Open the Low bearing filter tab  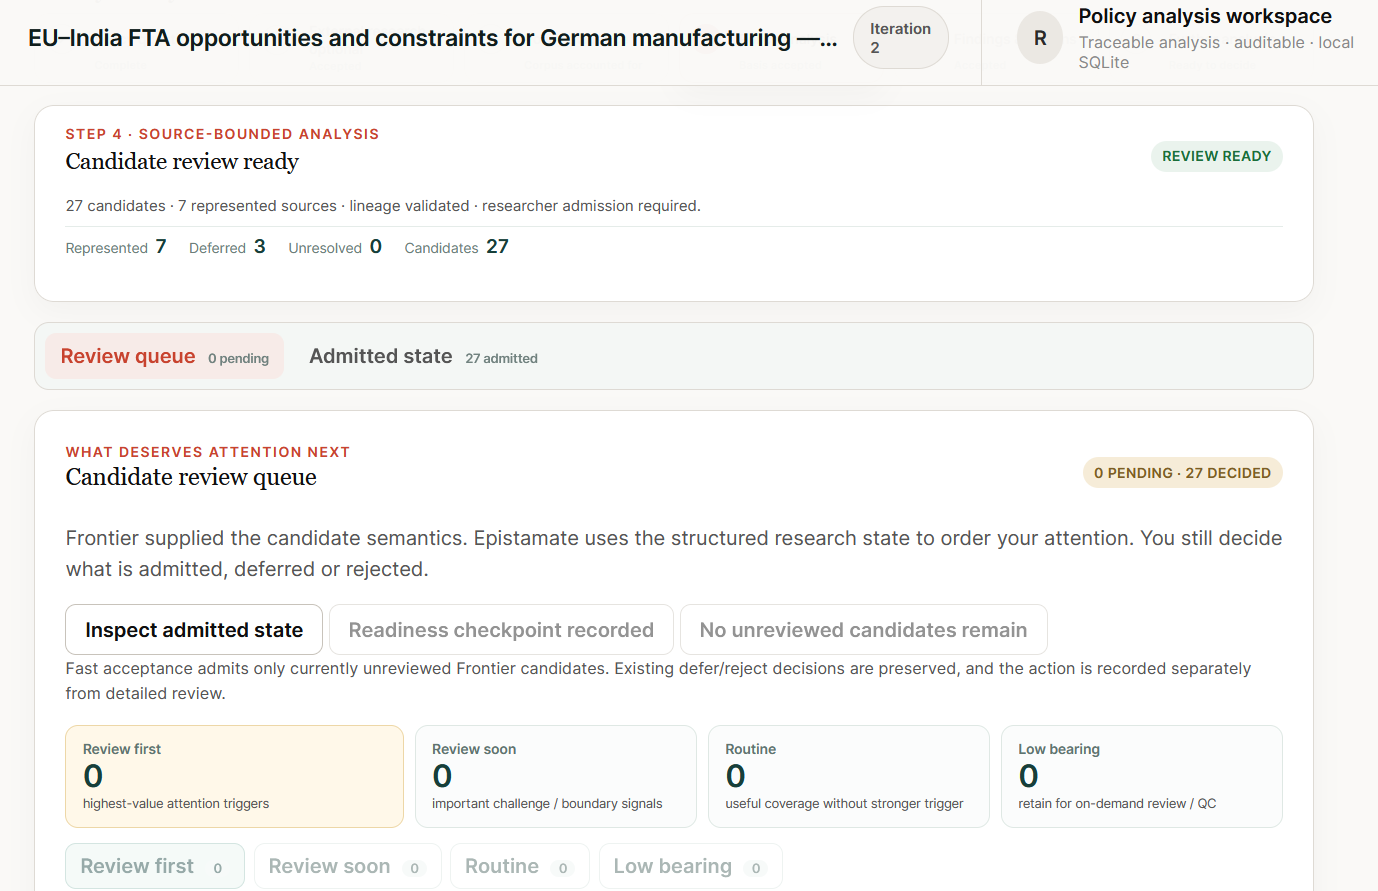690,866
